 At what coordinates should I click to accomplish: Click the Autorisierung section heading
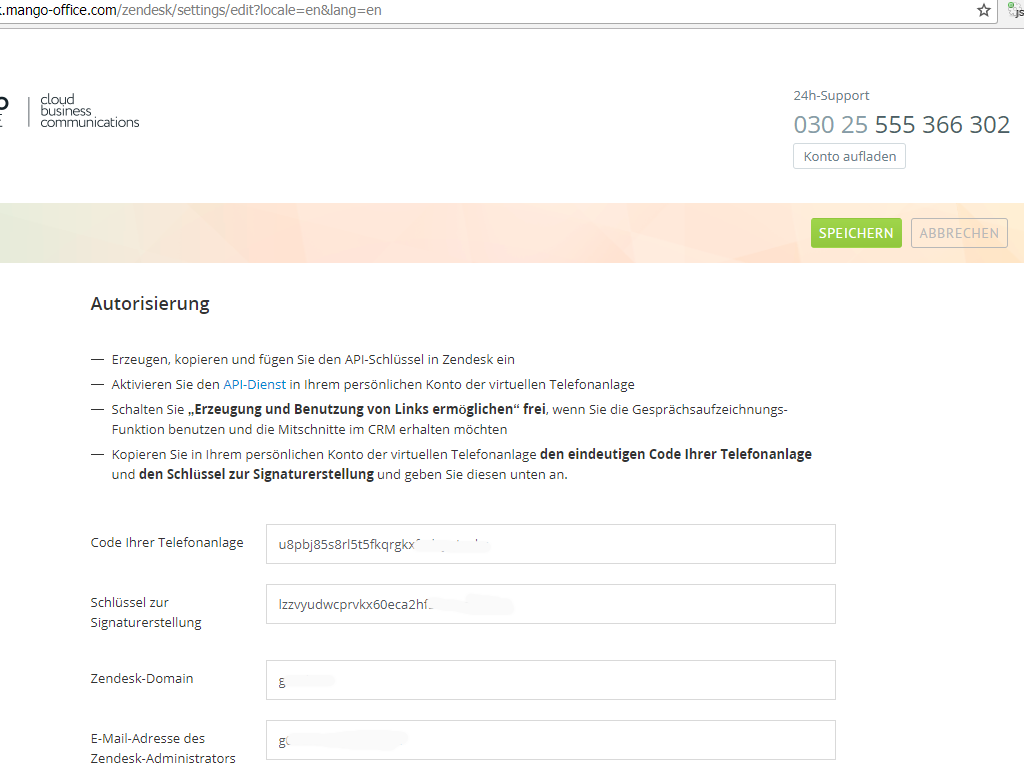click(150, 304)
